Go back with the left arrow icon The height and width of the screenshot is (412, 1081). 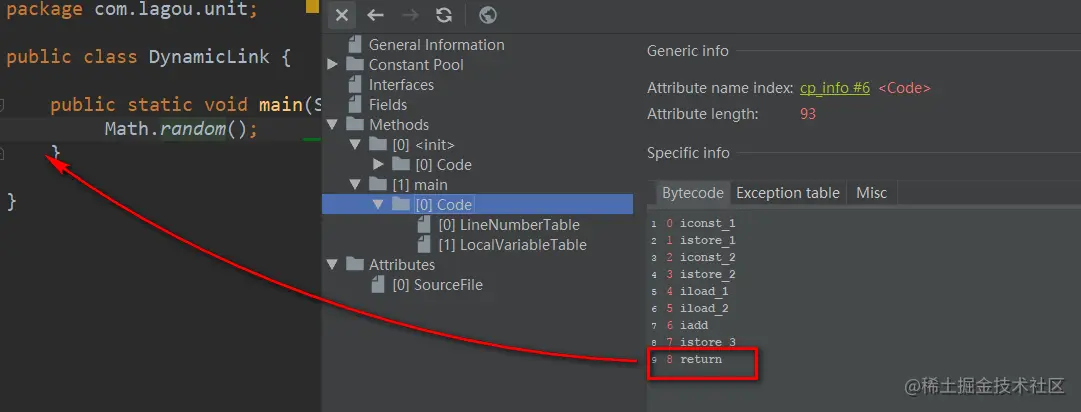point(375,15)
